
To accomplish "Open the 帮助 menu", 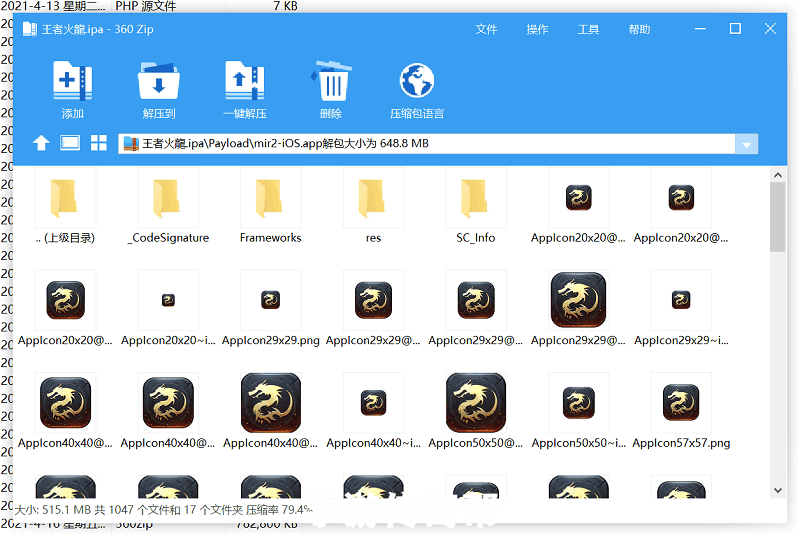I will (x=639, y=29).
